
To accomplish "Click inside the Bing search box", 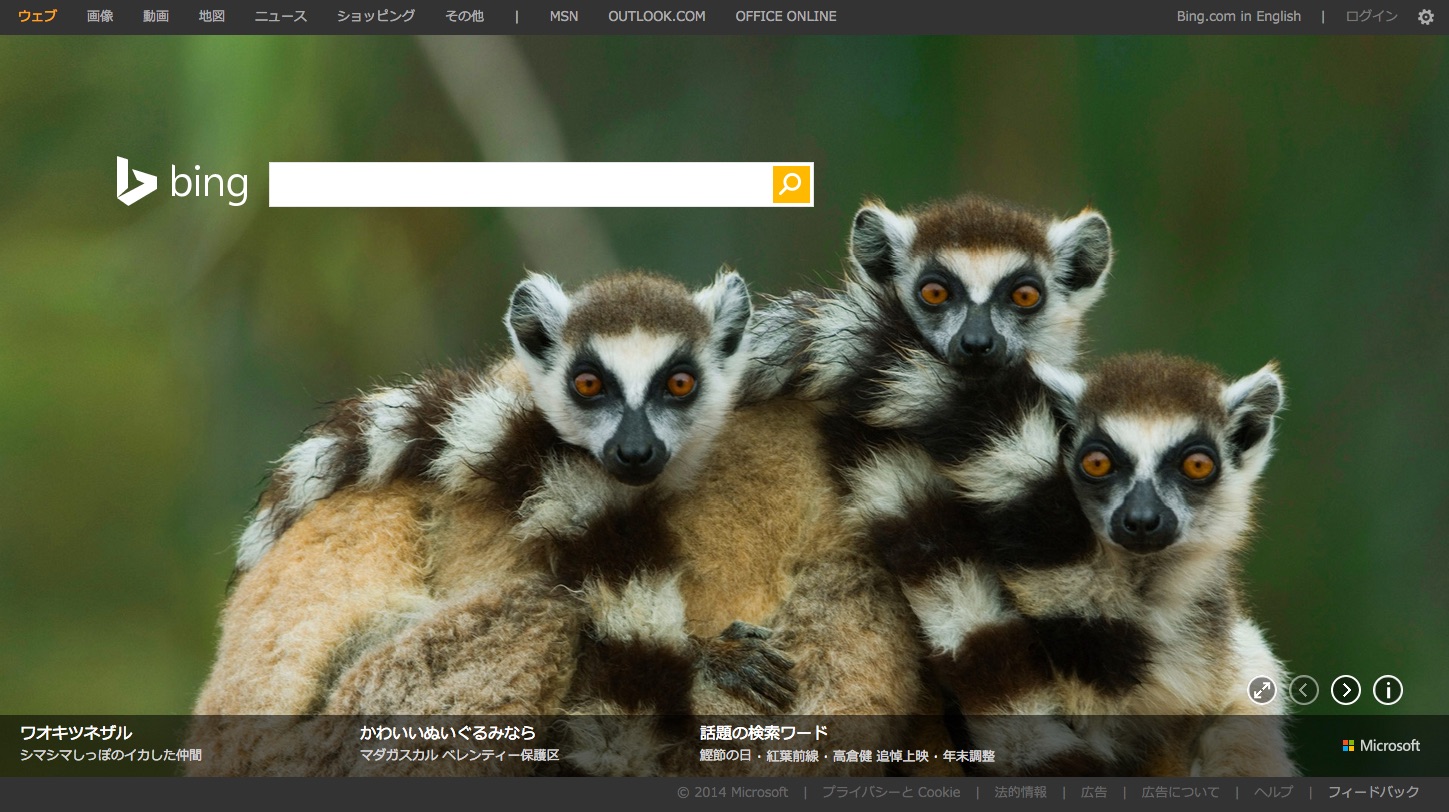I will 520,184.
